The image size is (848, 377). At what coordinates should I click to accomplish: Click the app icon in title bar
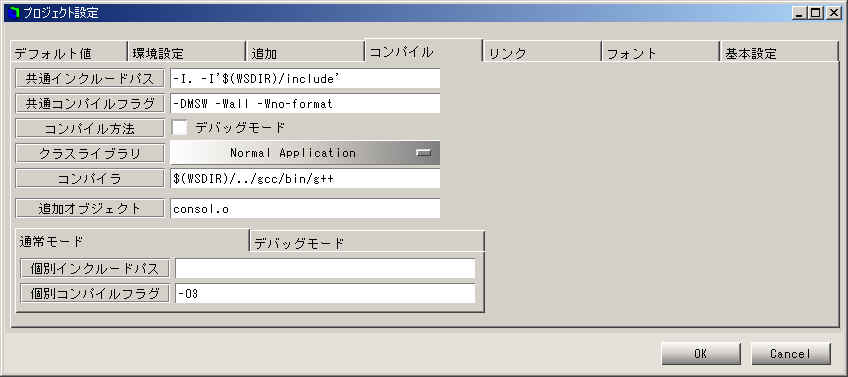pos(14,13)
